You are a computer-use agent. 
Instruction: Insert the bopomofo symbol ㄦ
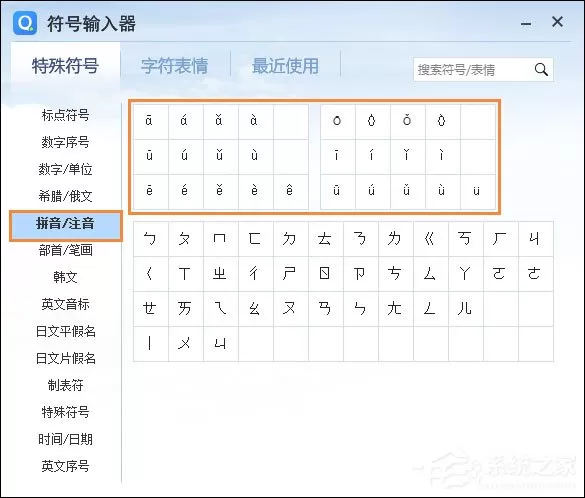coord(464,308)
